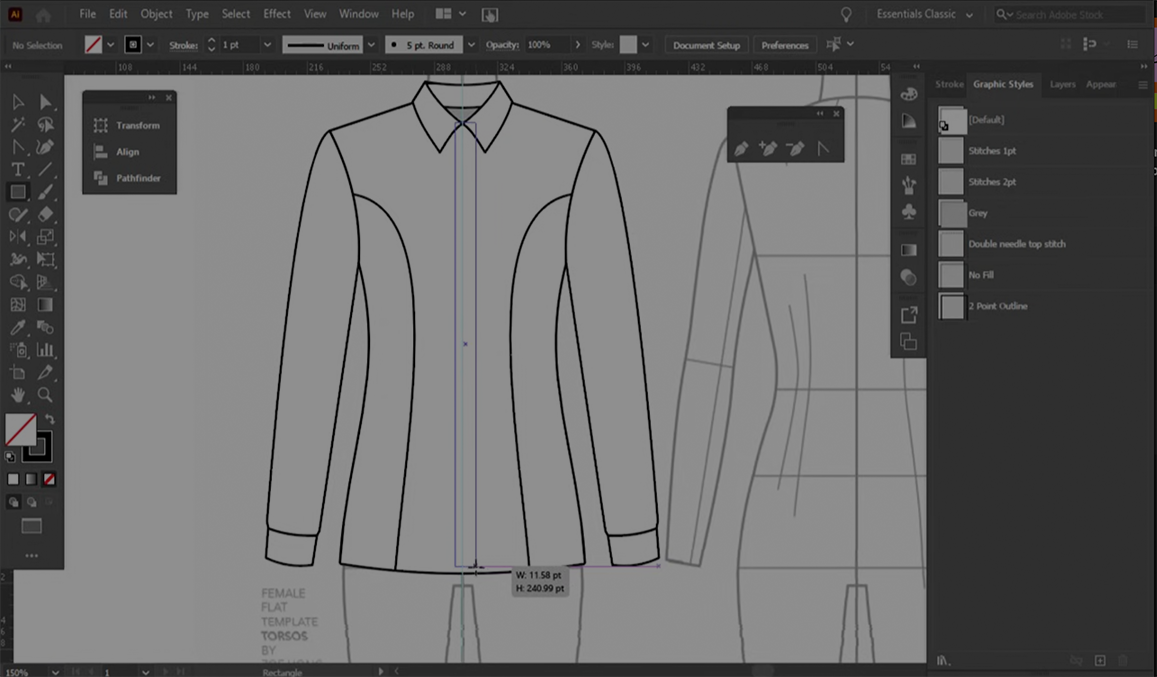Image resolution: width=1157 pixels, height=677 pixels.
Task: Open the Swatches panel from dock
Action: coord(908,159)
